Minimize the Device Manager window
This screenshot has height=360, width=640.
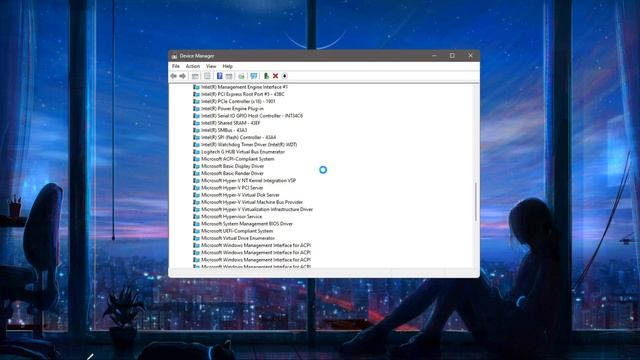434,56
